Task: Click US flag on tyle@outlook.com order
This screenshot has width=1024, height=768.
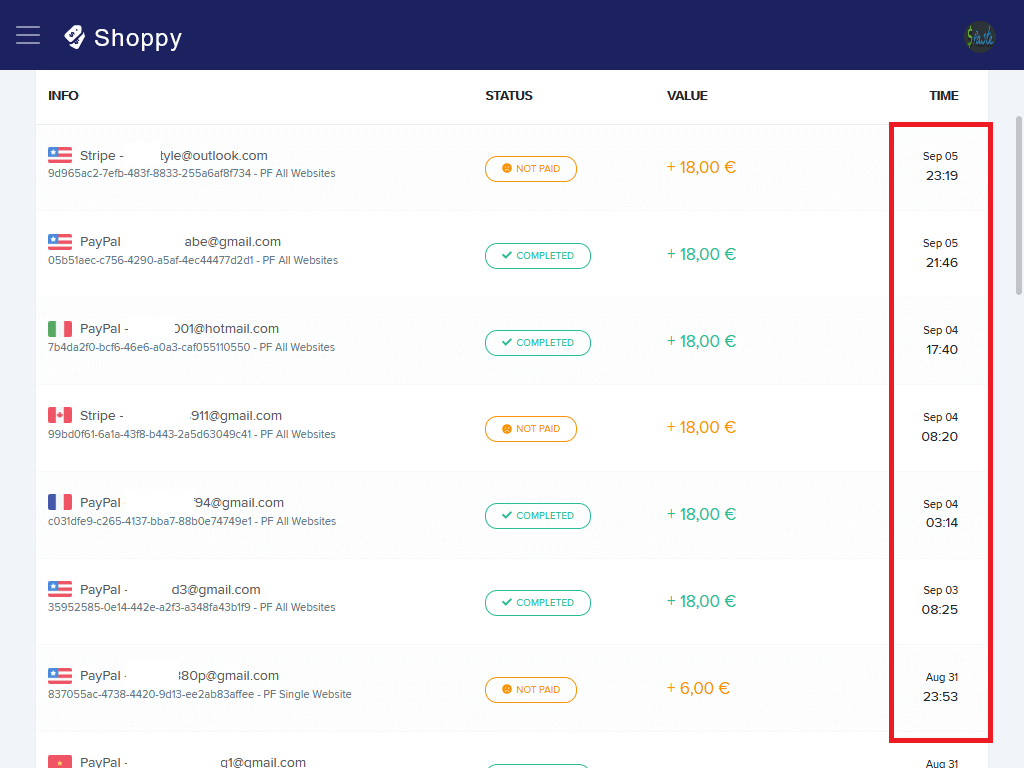Action: 60,155
